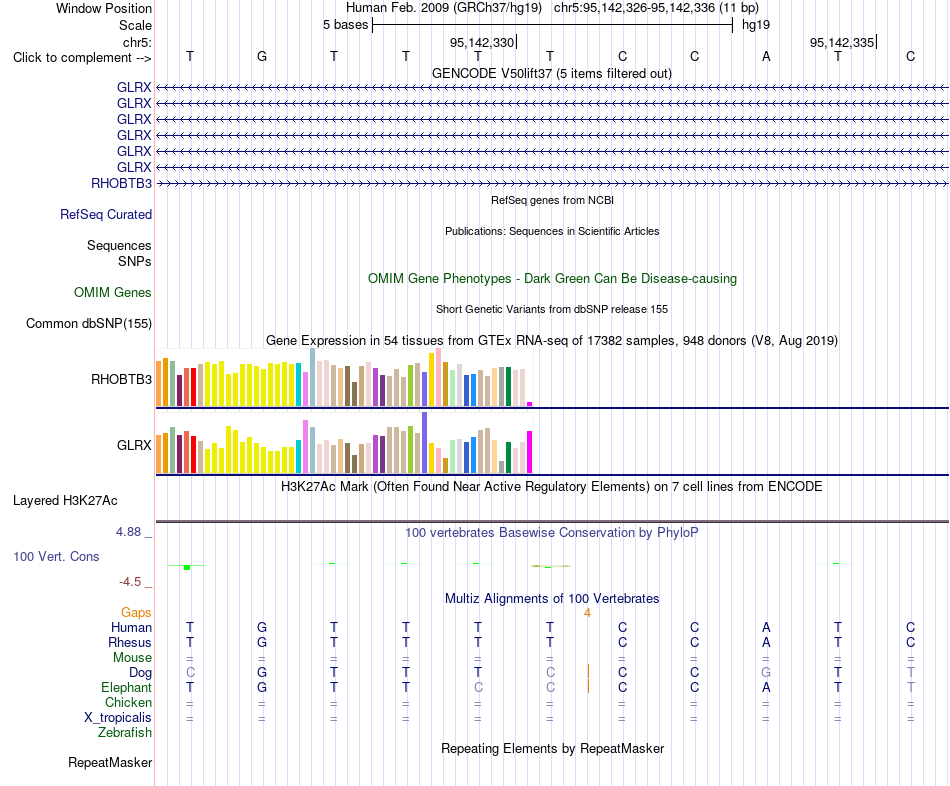Image resolution: width=950 pixels, height=786 pixels.
Task: Click the '100 Vert. Cons' track label
Action: click(56, 556)
